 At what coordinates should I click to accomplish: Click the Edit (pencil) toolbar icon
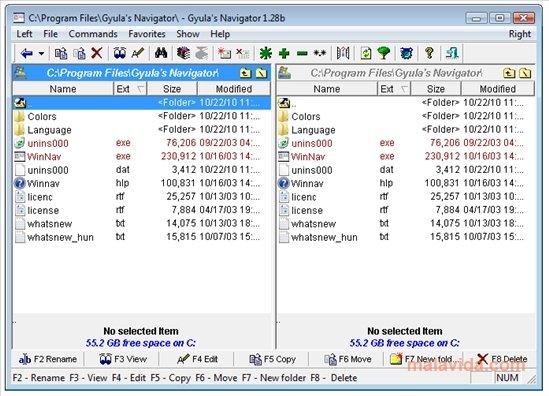click(x=138, y=54)
